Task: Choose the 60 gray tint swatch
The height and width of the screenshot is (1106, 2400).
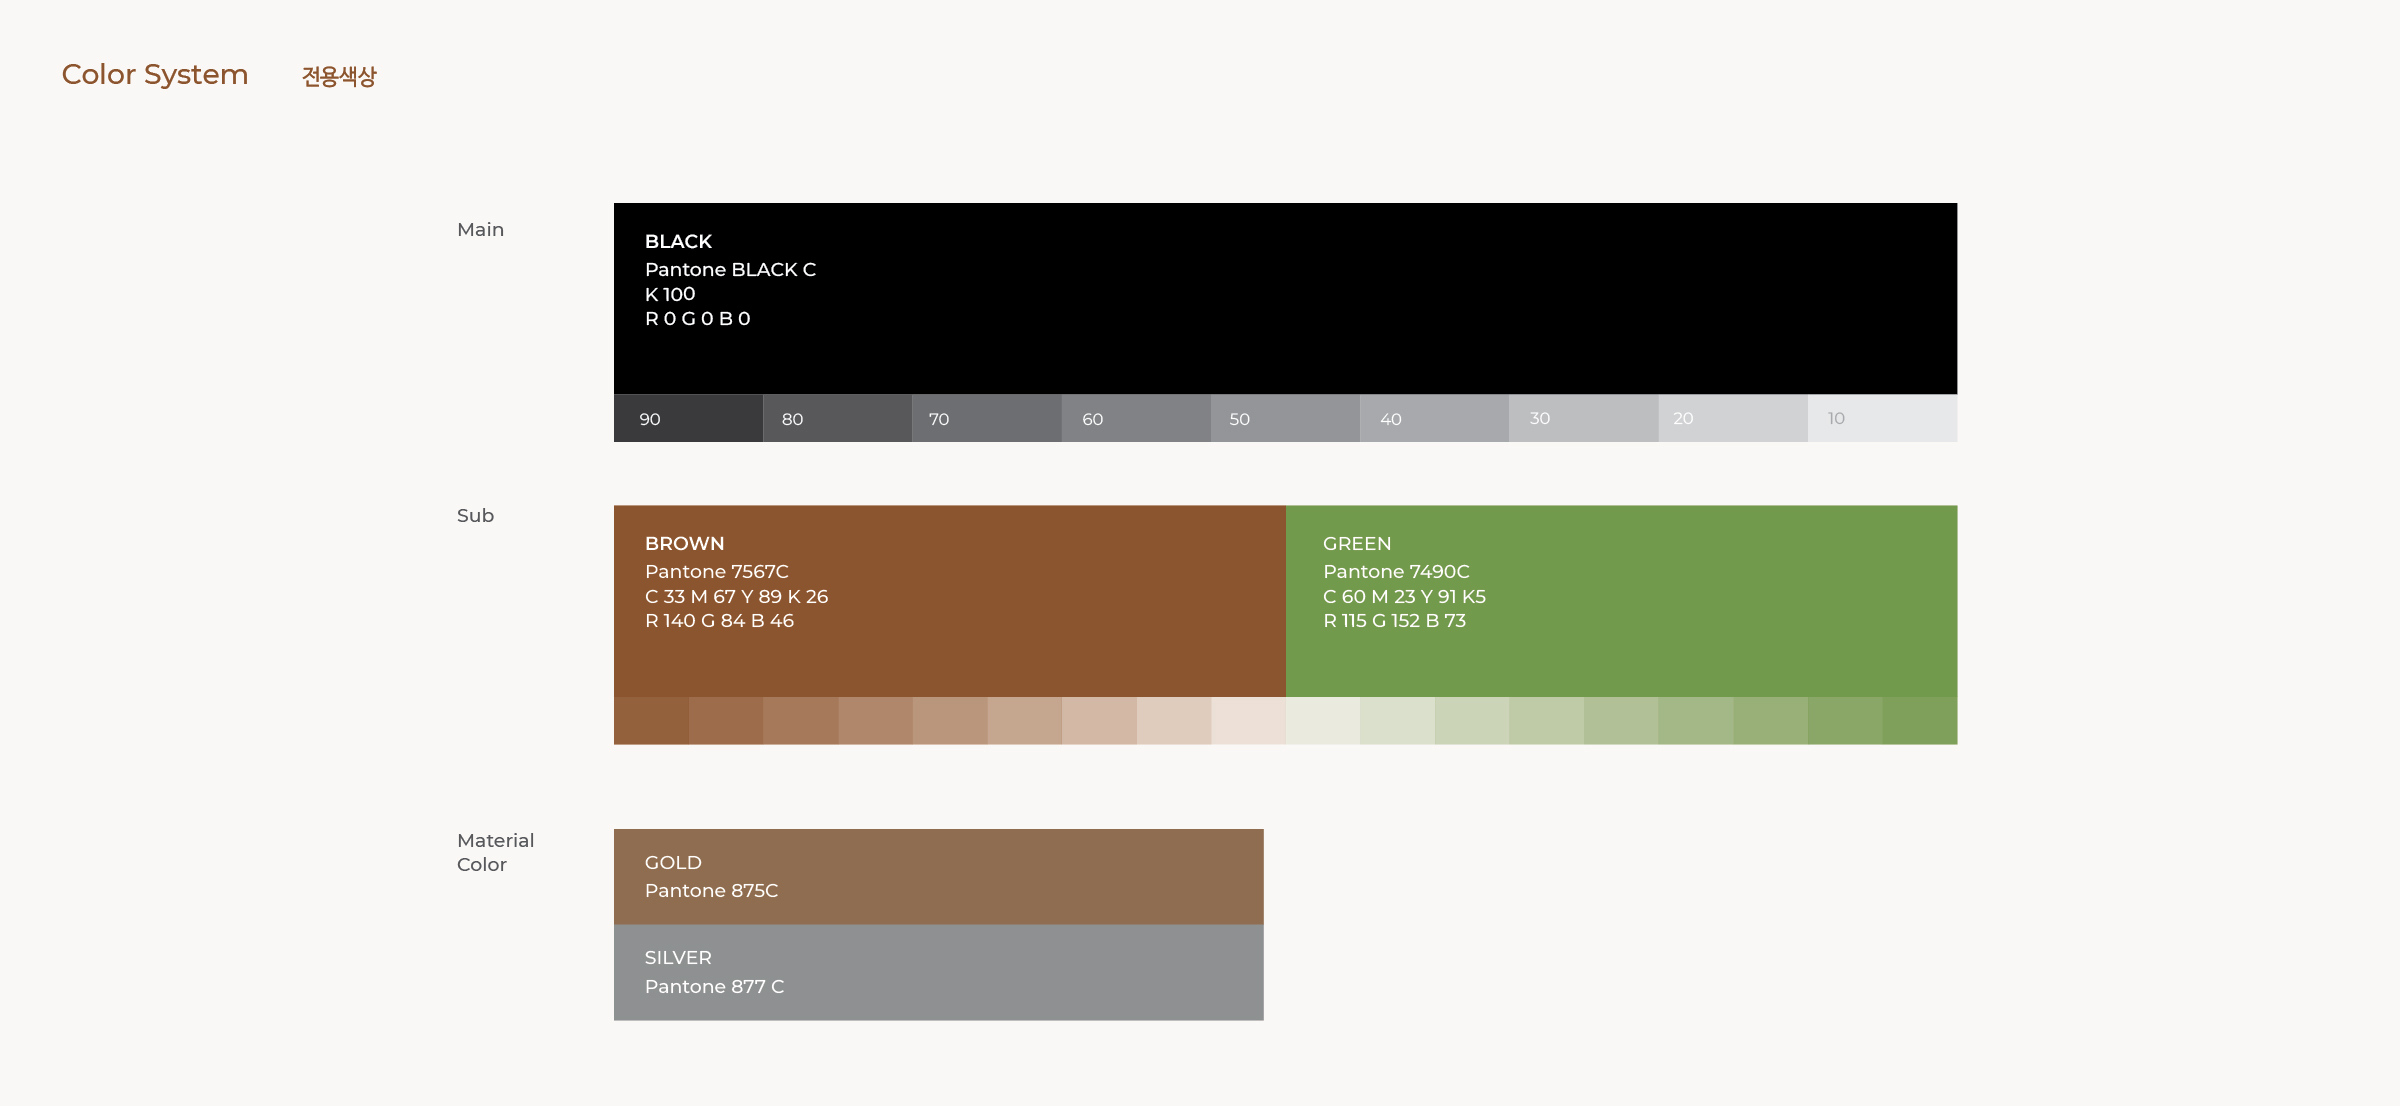Action: coord(1135,418)
